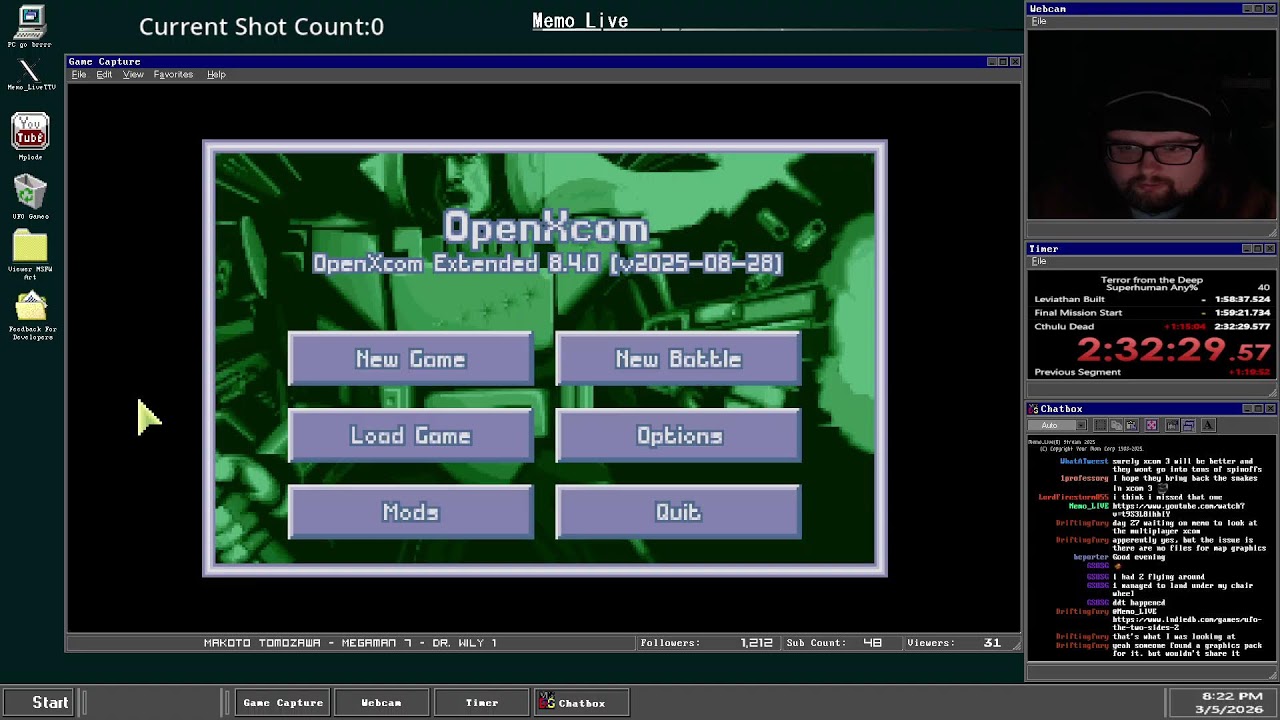The width and height of the screenshot is (1280, 720).
Task: Open the Mods screen
Action: pyautogui.click(x=410, y=512)
